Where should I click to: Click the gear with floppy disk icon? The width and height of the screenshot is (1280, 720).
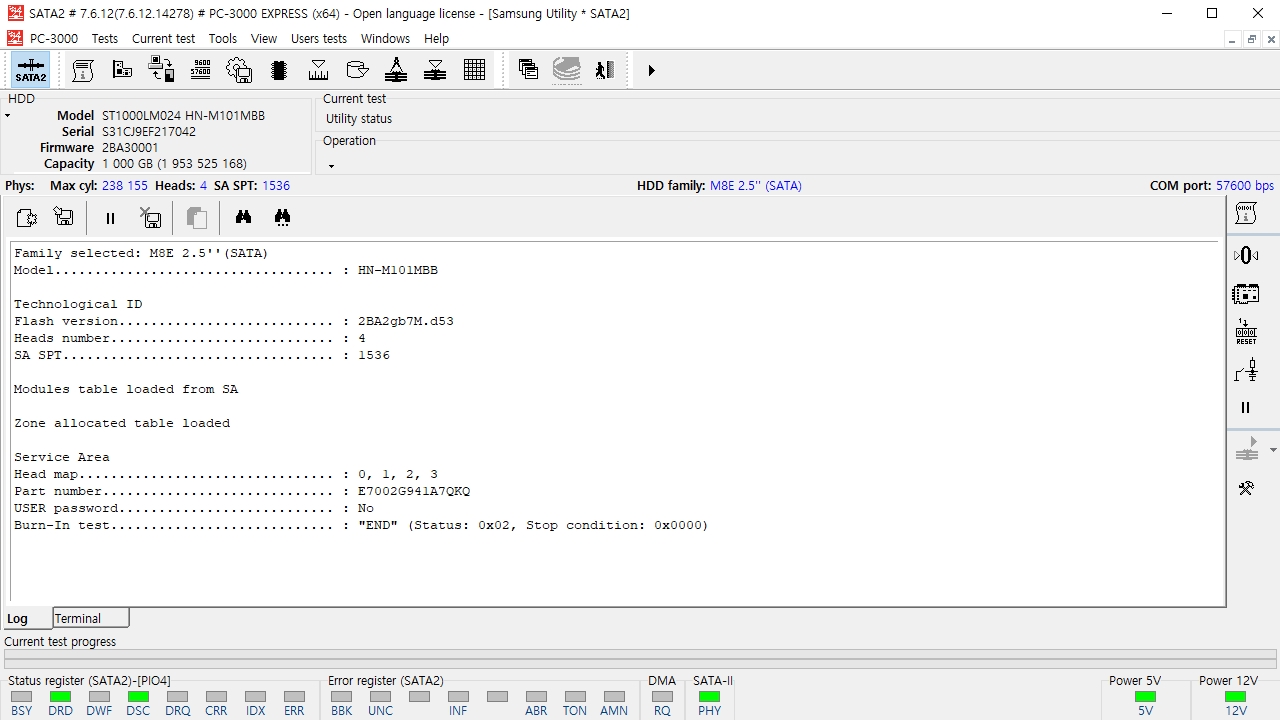coord(239,70)
